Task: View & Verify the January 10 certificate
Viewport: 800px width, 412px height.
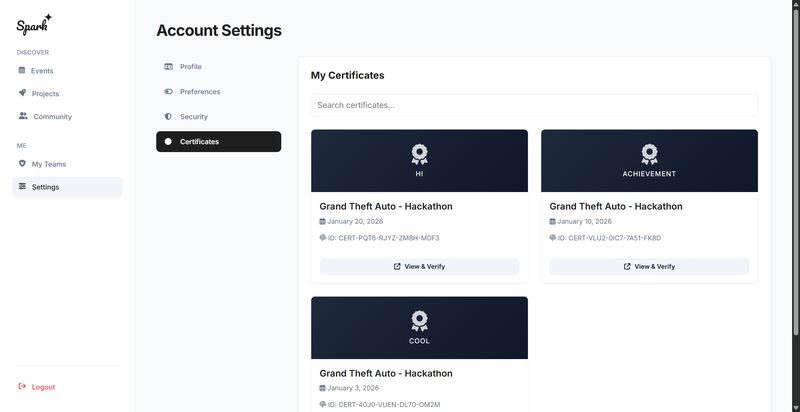Action: 649,267
